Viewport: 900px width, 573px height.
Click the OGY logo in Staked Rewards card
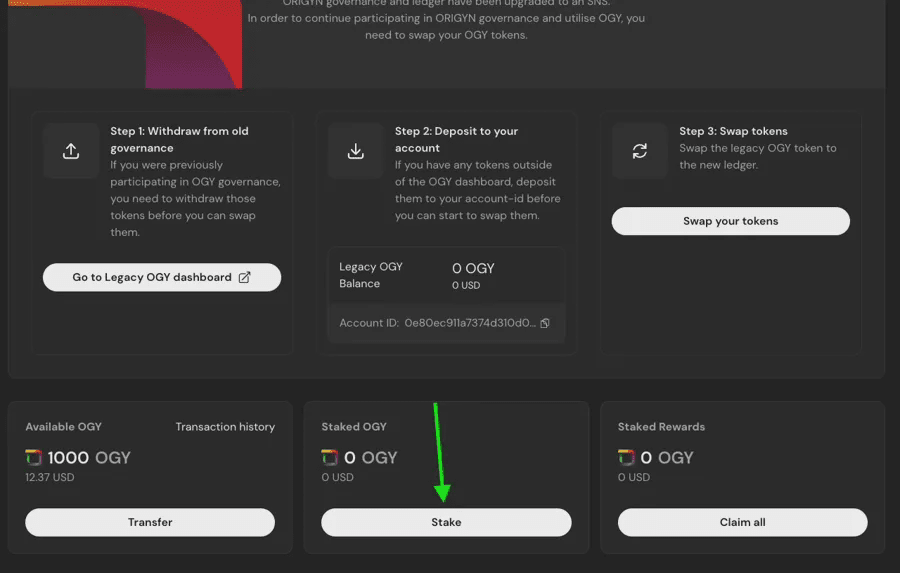pos(626,458)
